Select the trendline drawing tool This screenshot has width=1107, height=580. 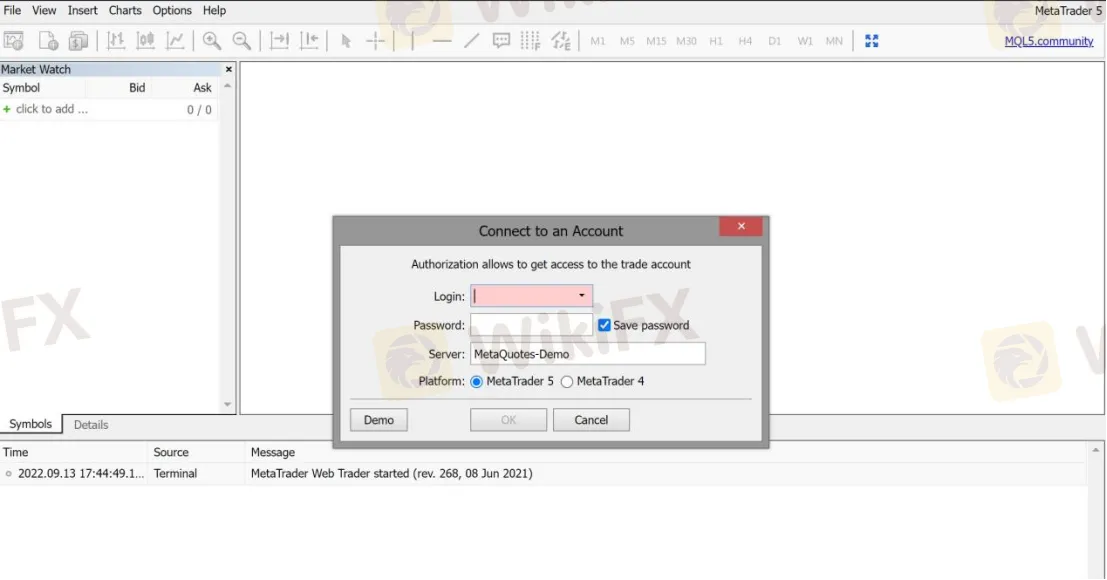[x=471, y=41]
